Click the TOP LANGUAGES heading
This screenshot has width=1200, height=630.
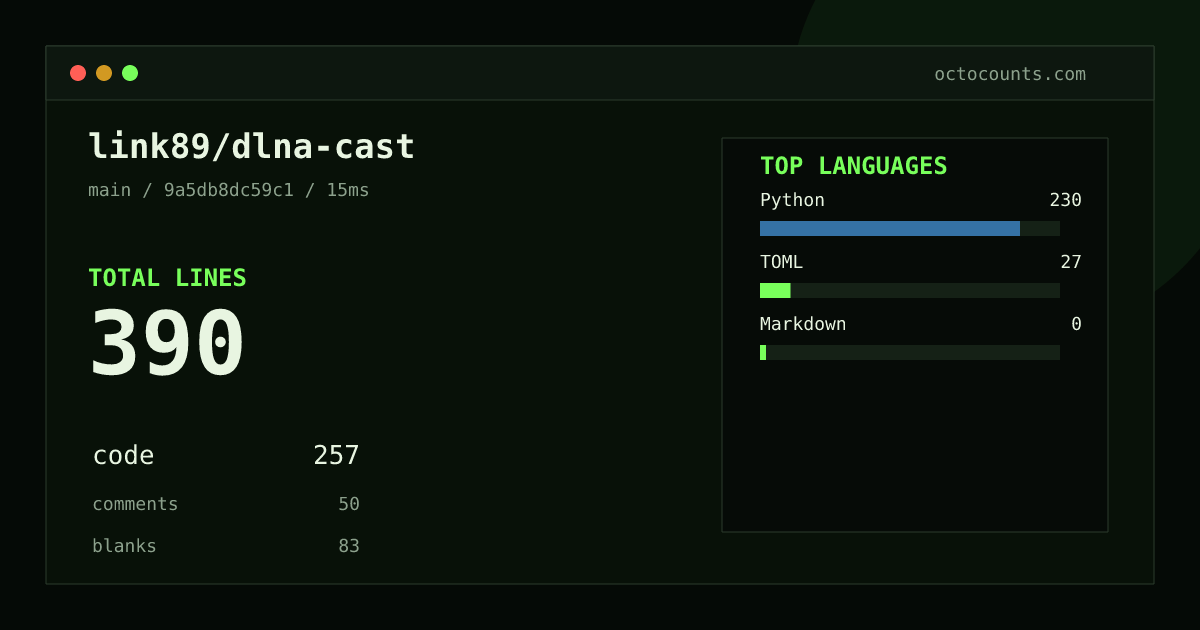point(853,166)
